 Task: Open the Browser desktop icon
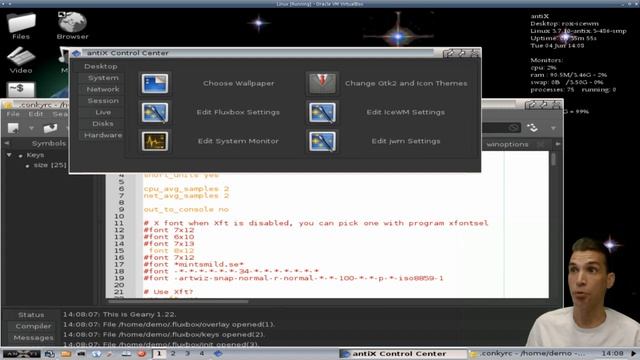pos(72,26)
